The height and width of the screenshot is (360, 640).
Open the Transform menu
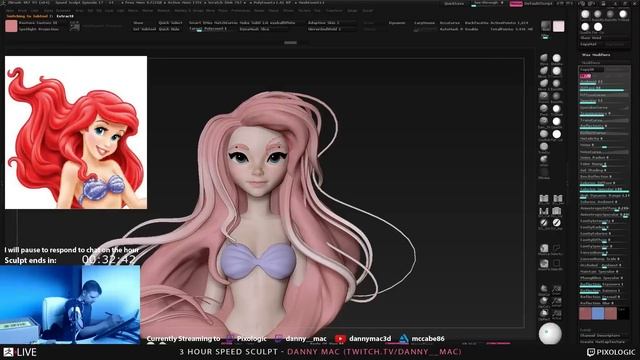pyautogui.click(x=333, y=11)
